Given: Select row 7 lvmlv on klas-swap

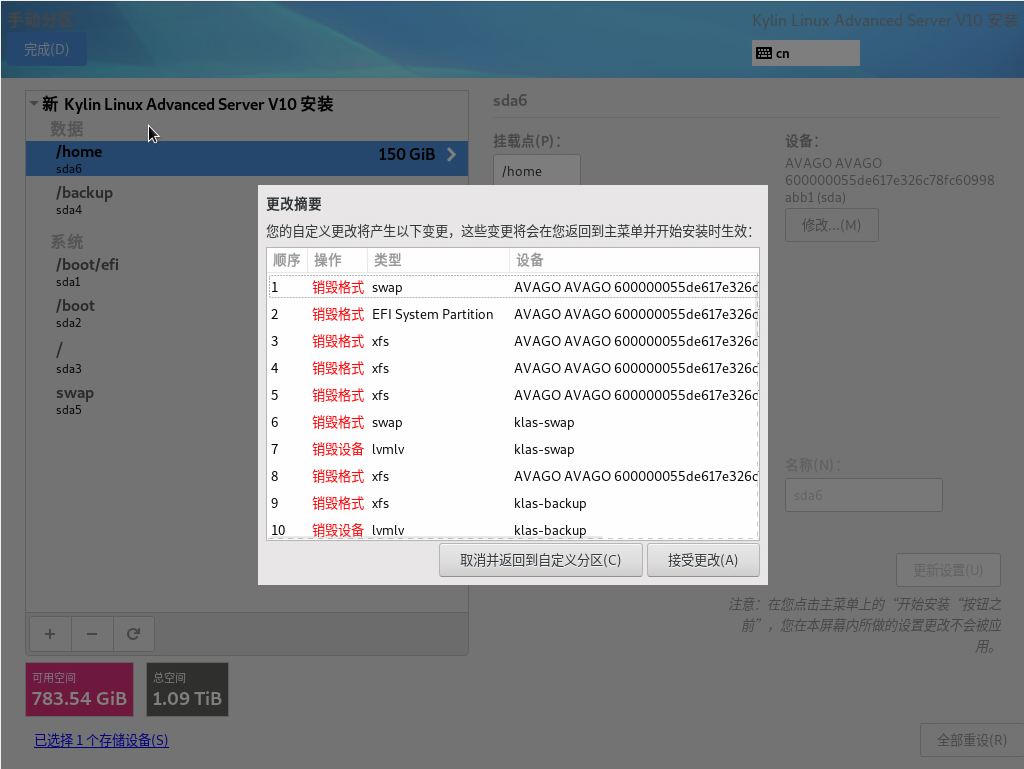Looking at the screenshot, I should coord(513,449).
